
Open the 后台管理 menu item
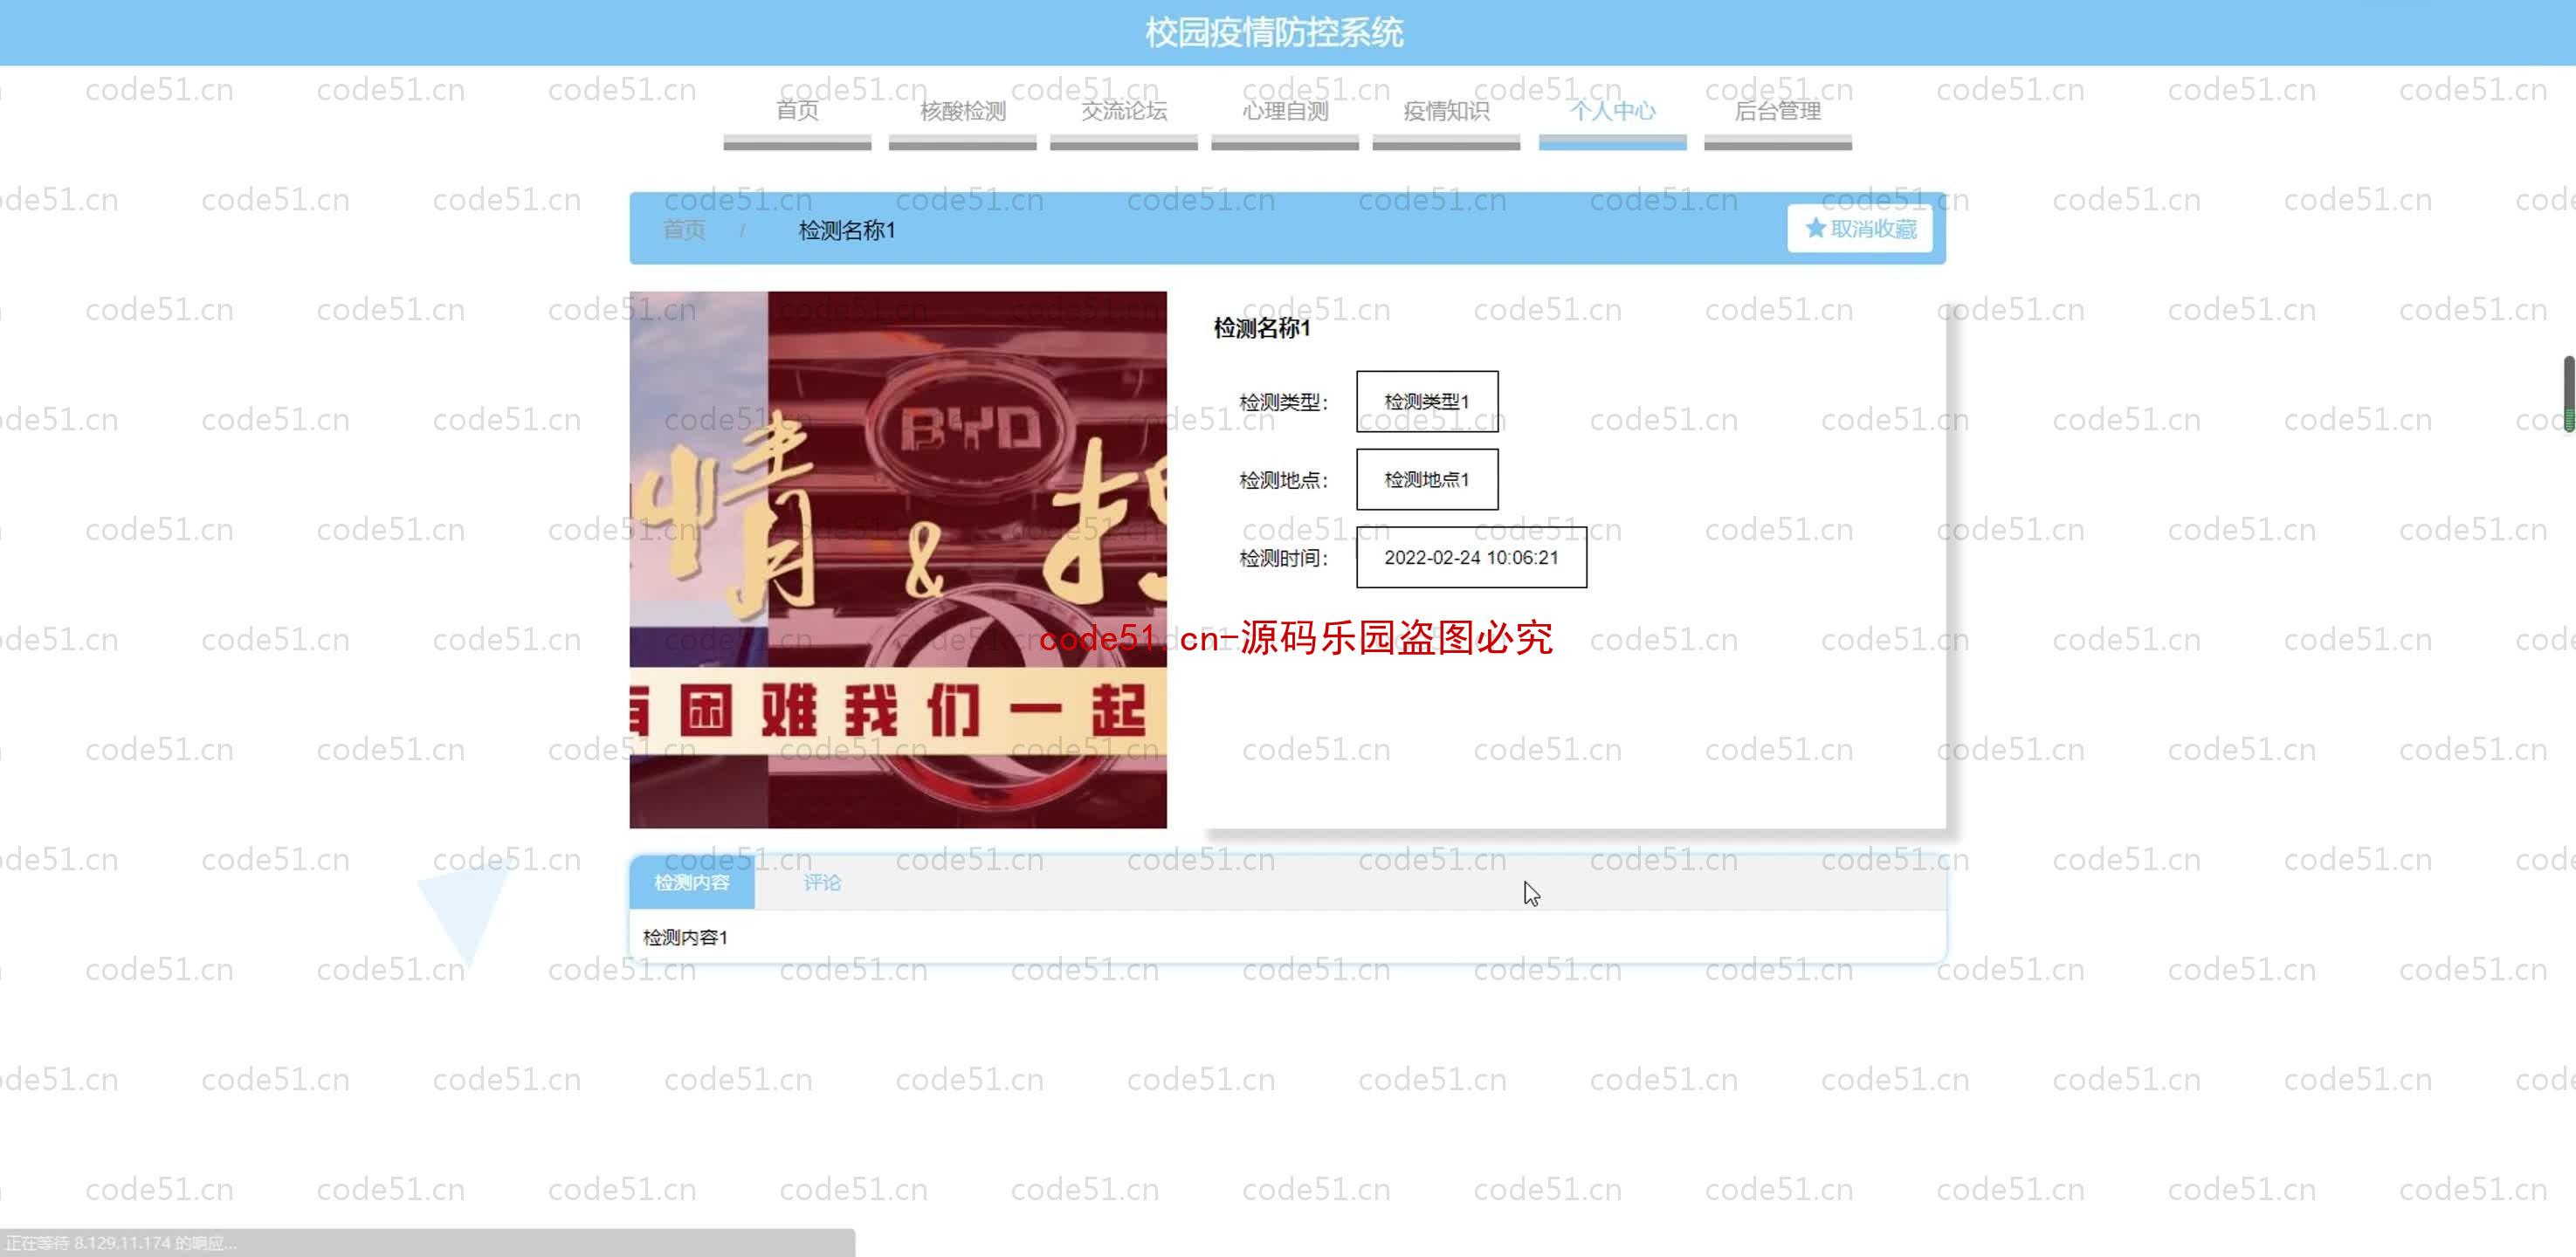coord(1778,111)
